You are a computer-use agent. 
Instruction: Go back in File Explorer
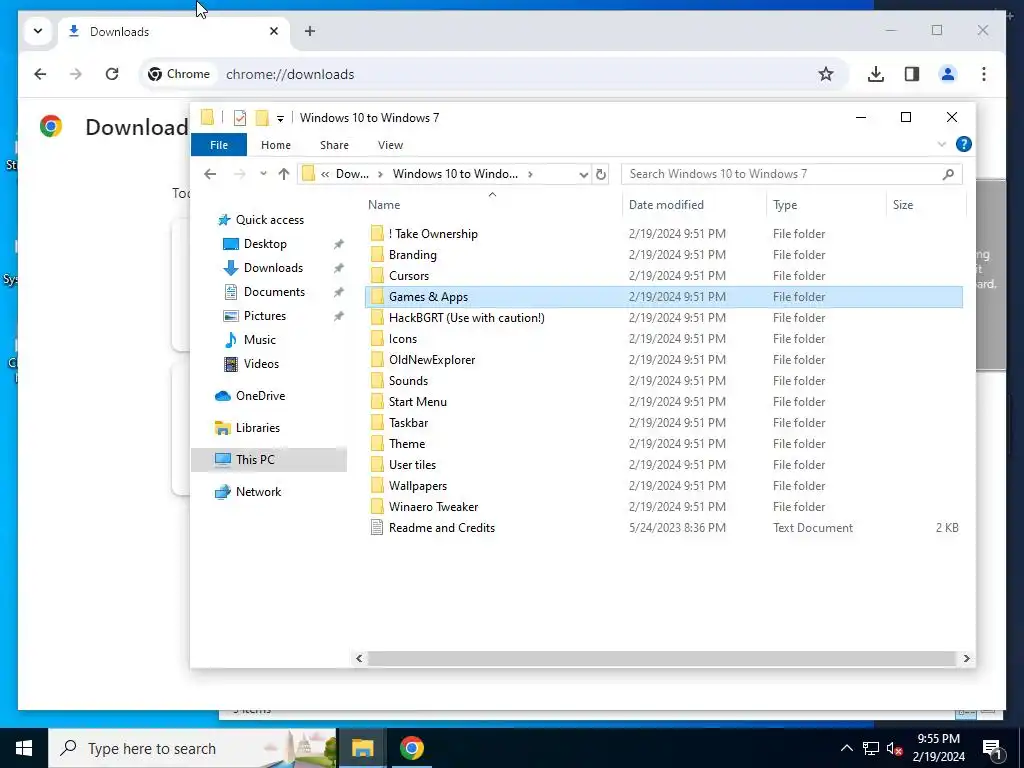[x=210, y=174]
